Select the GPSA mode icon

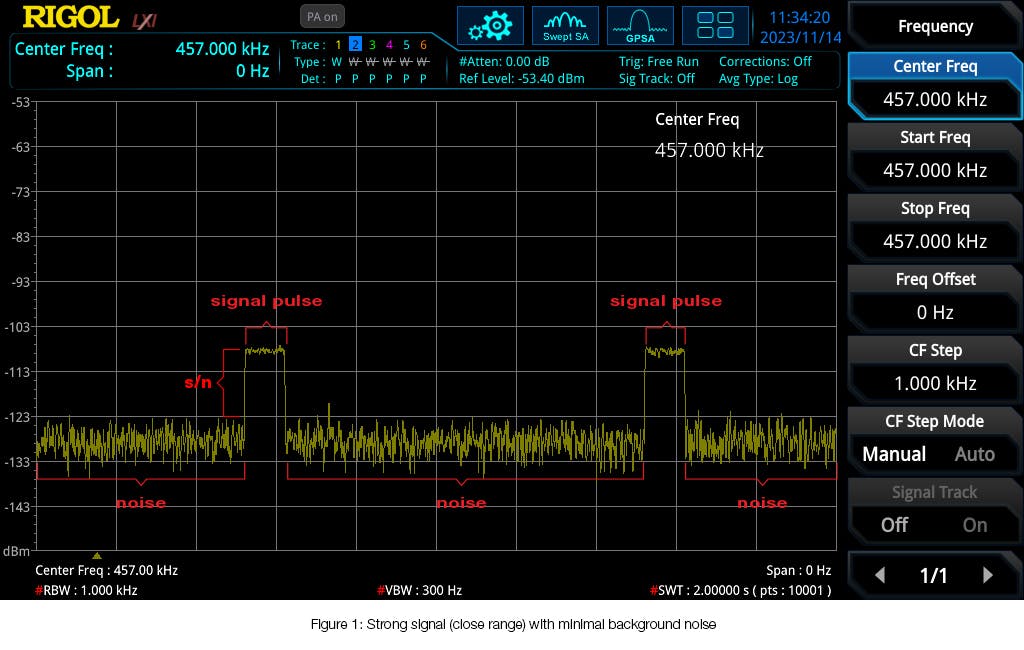pos(639,25)
